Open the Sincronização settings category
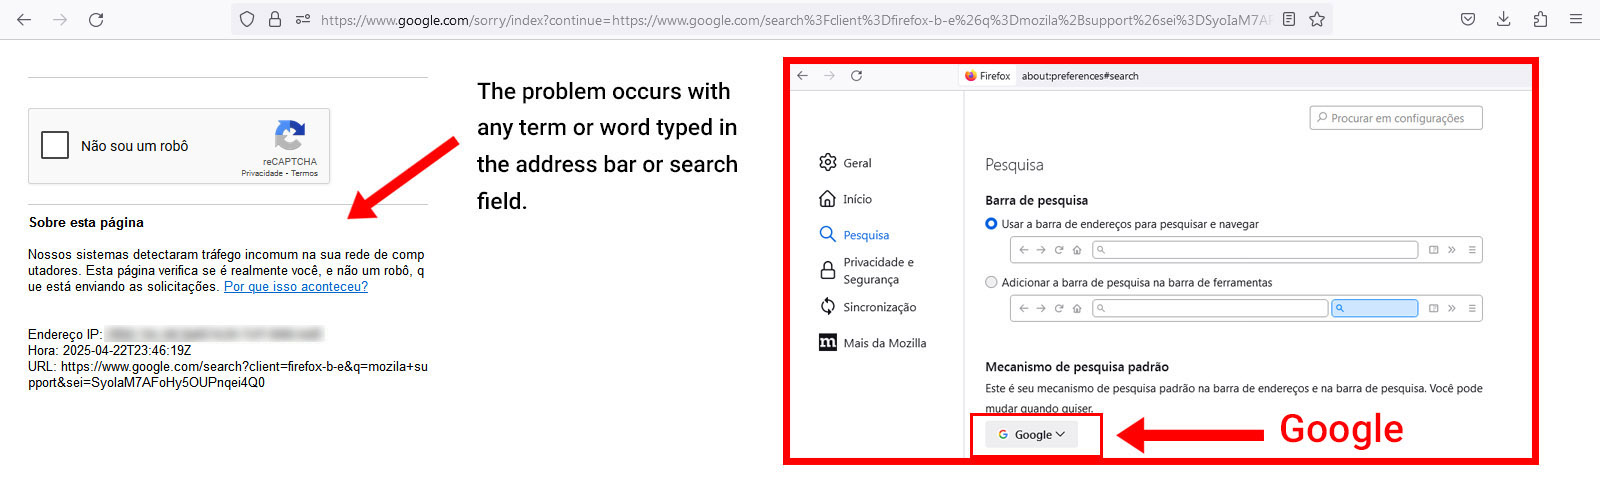 (867, 306)
